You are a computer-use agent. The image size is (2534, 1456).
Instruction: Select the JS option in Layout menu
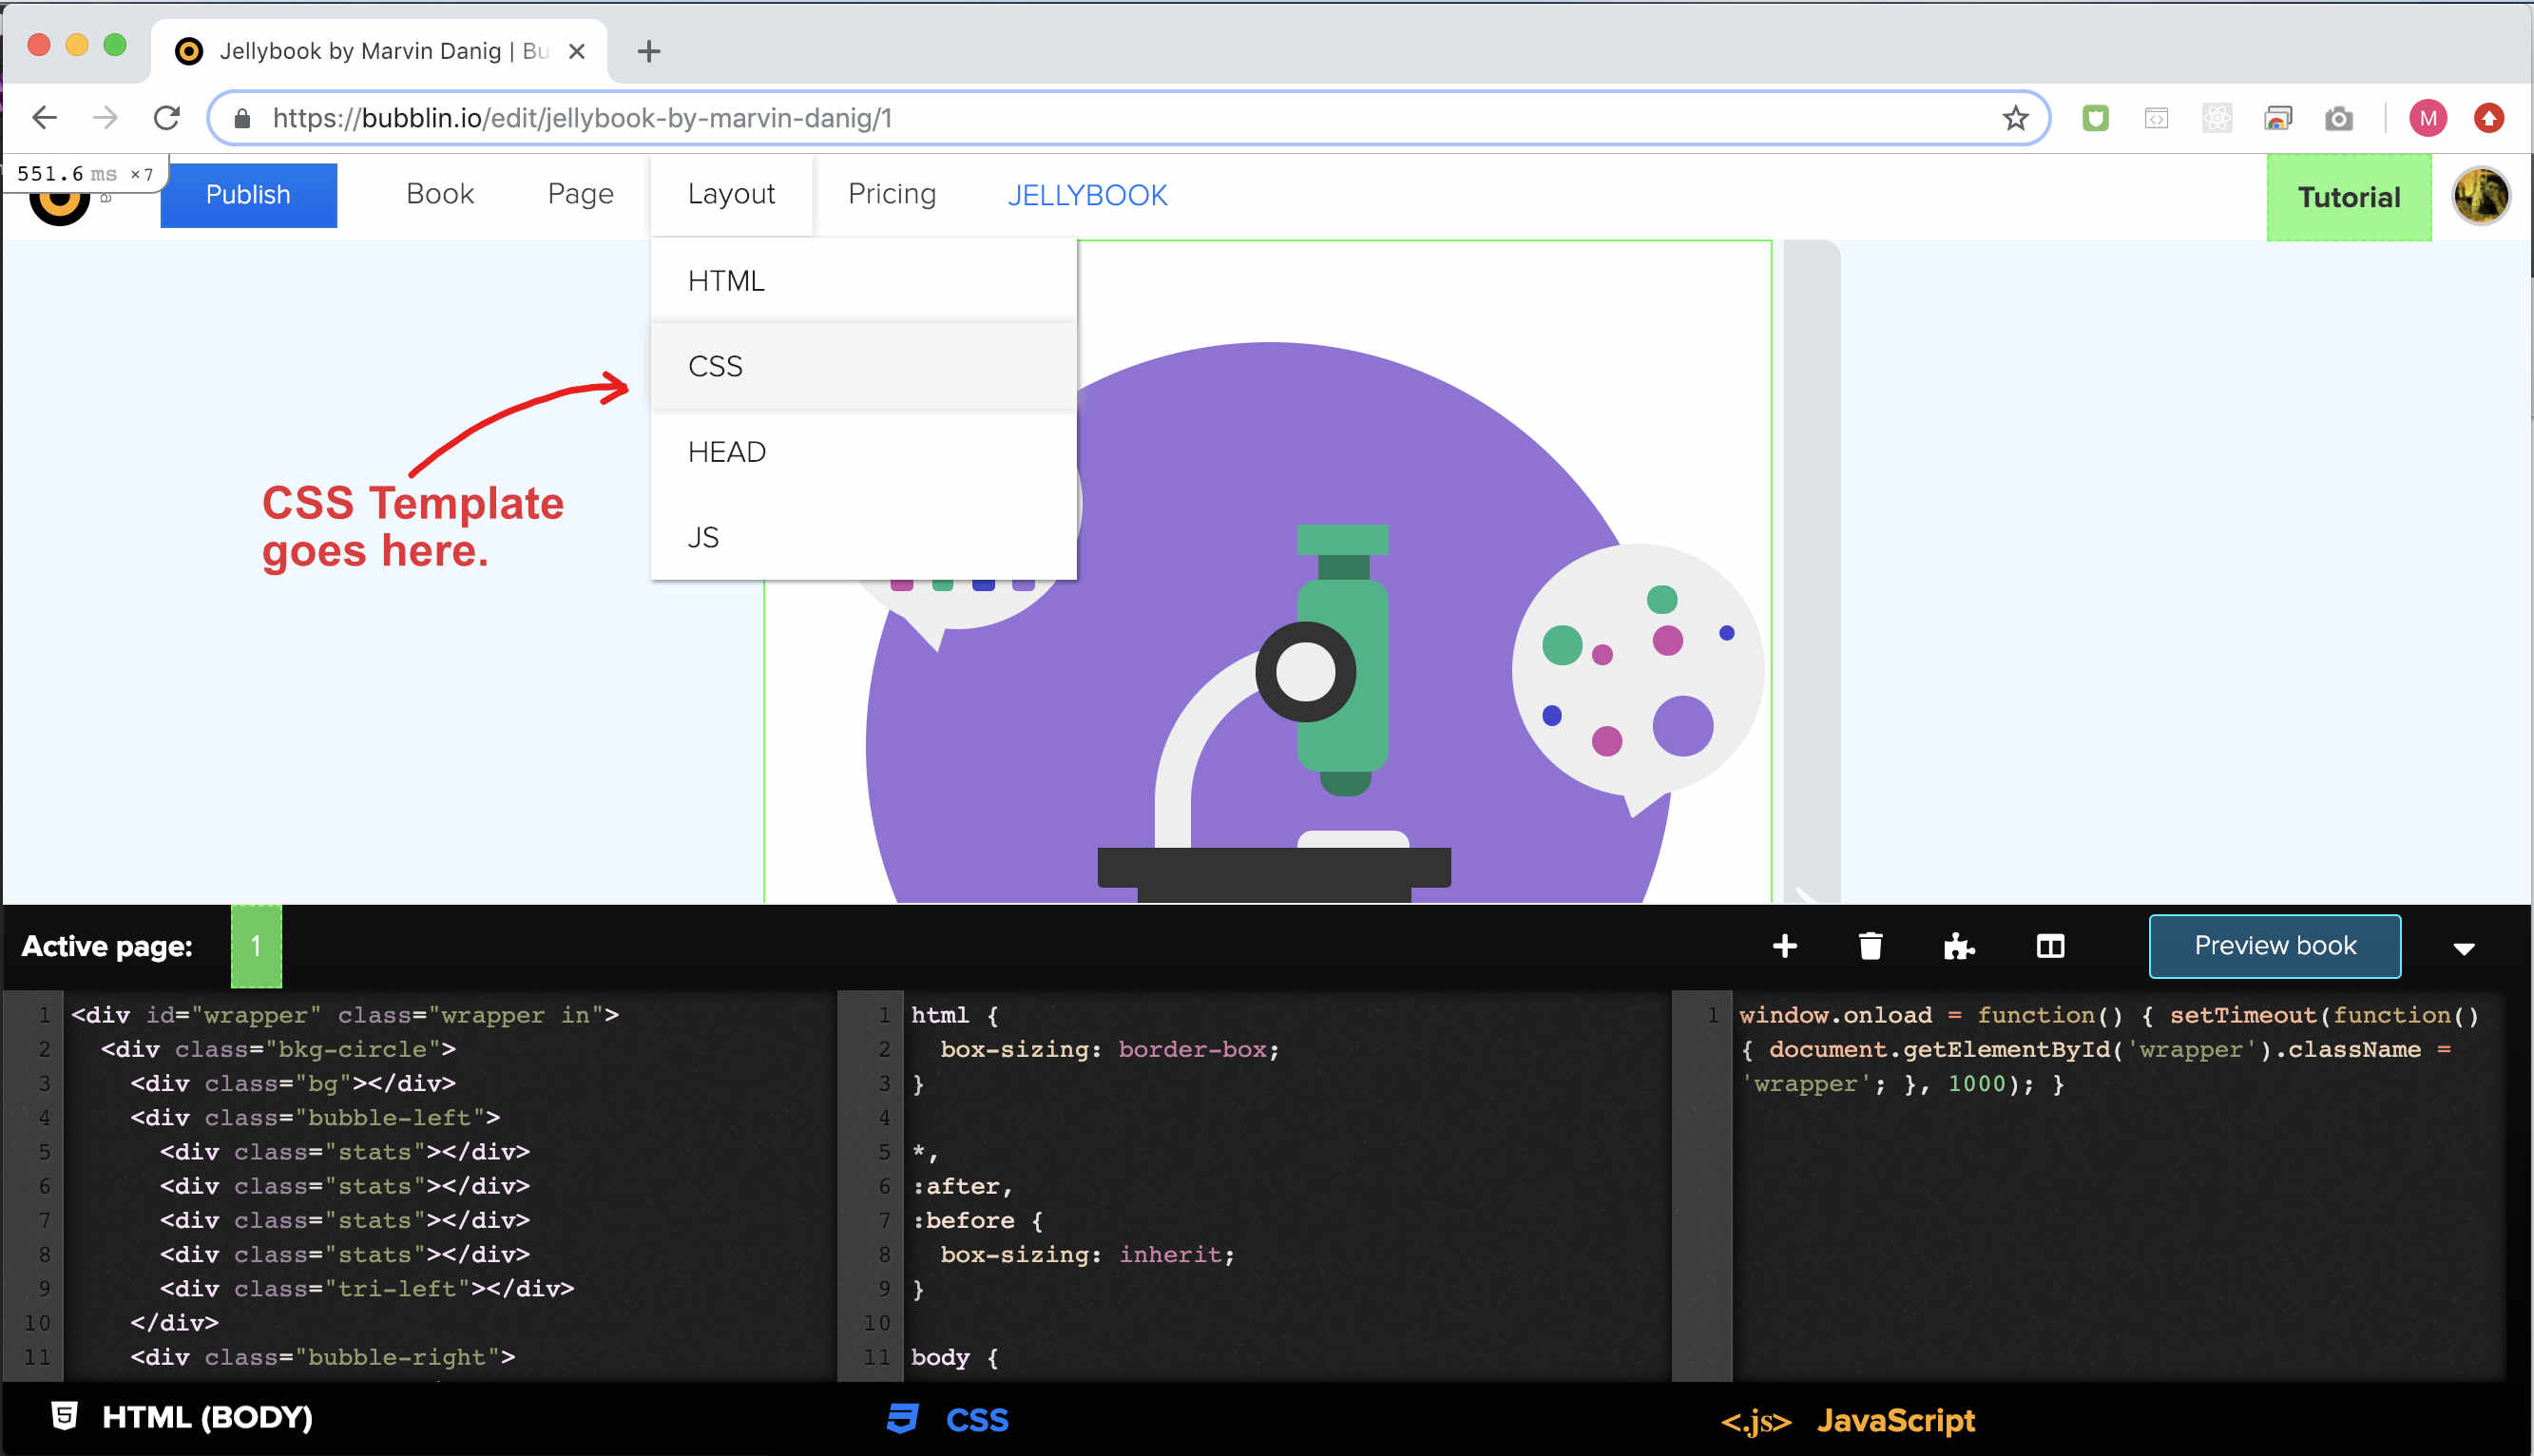point(704,538)
